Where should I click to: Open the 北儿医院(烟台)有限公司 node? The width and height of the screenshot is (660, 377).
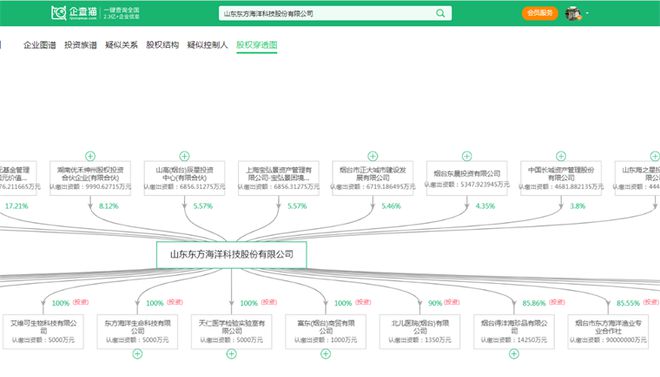(420, 332)
